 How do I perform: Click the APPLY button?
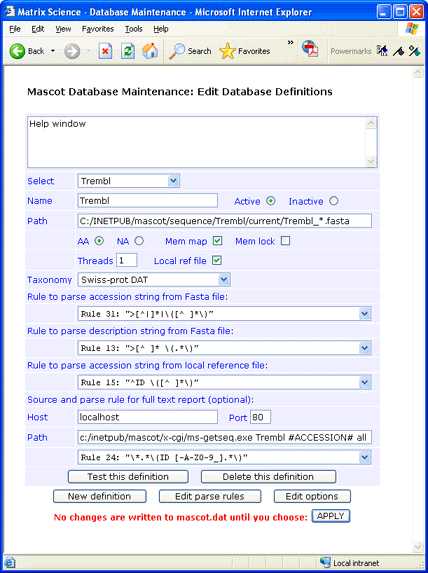[331, 516]
